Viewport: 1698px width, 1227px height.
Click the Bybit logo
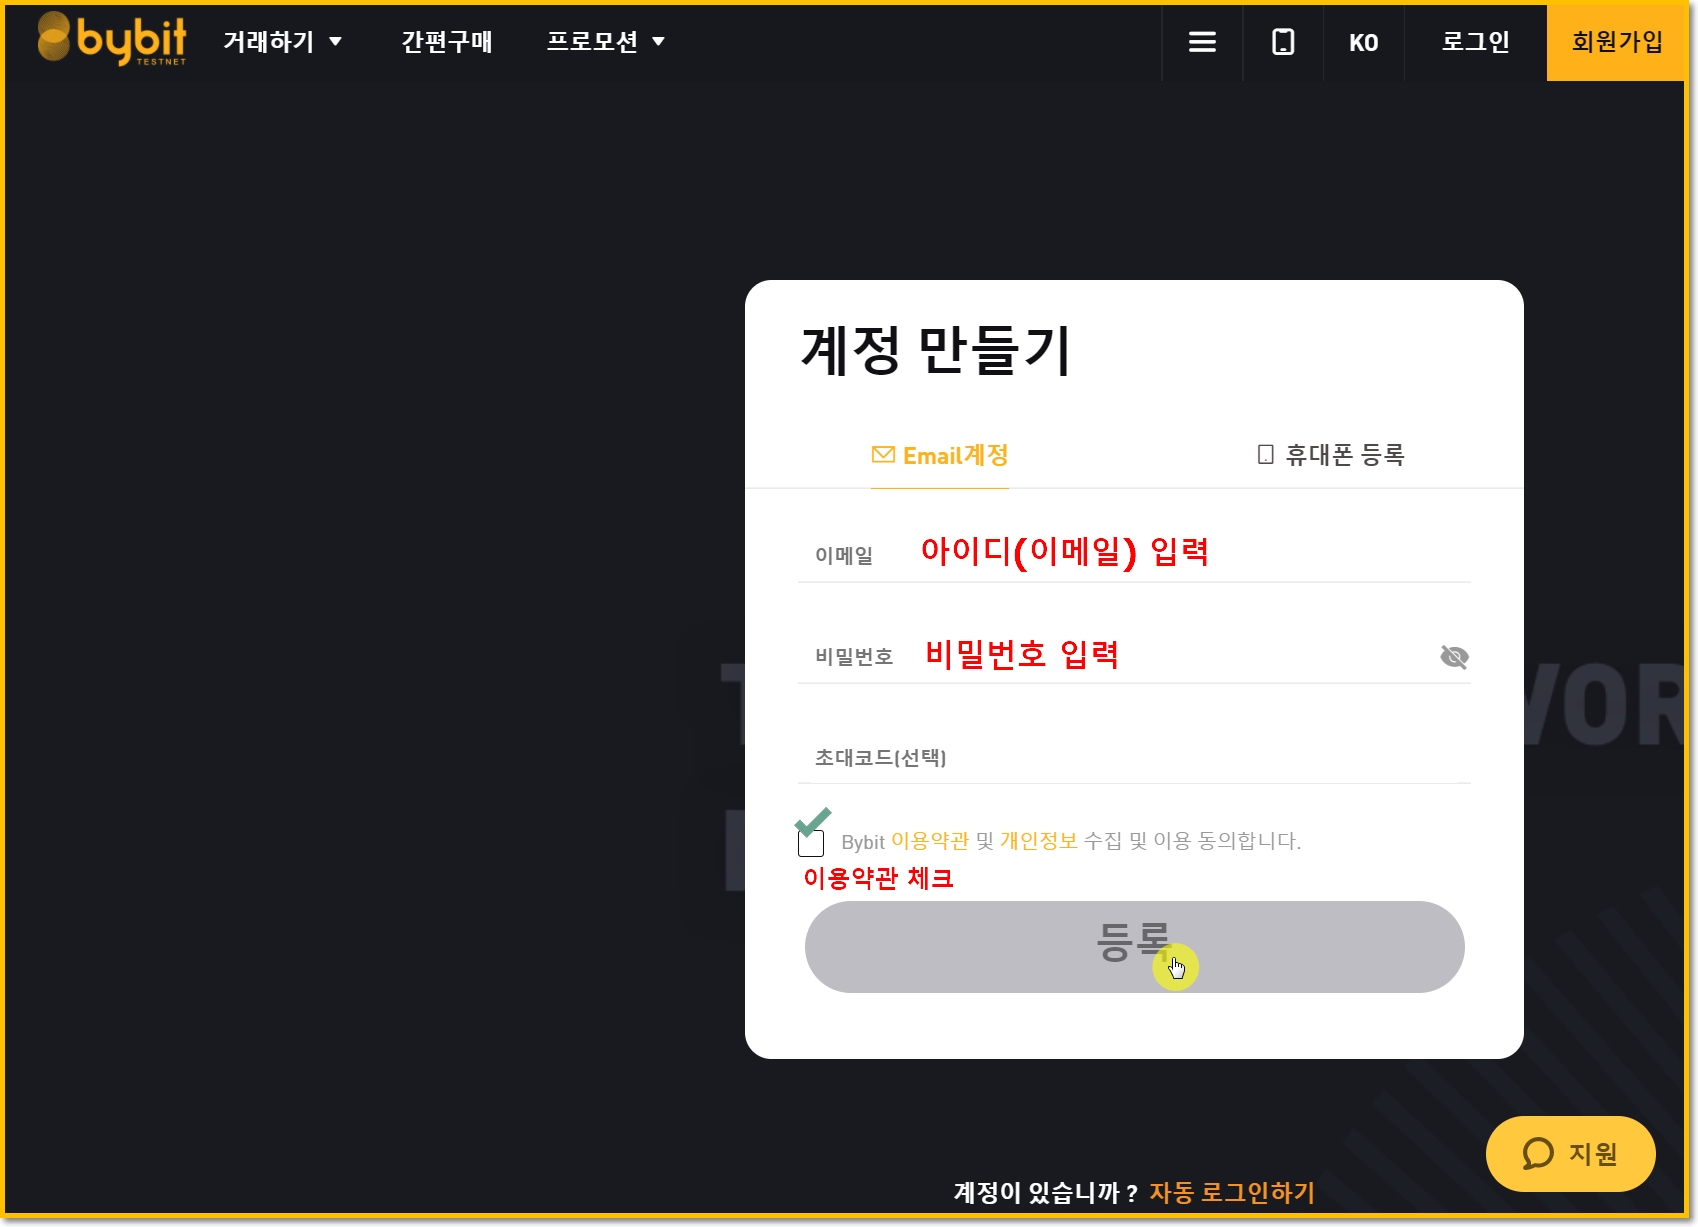tap(110, 42)
